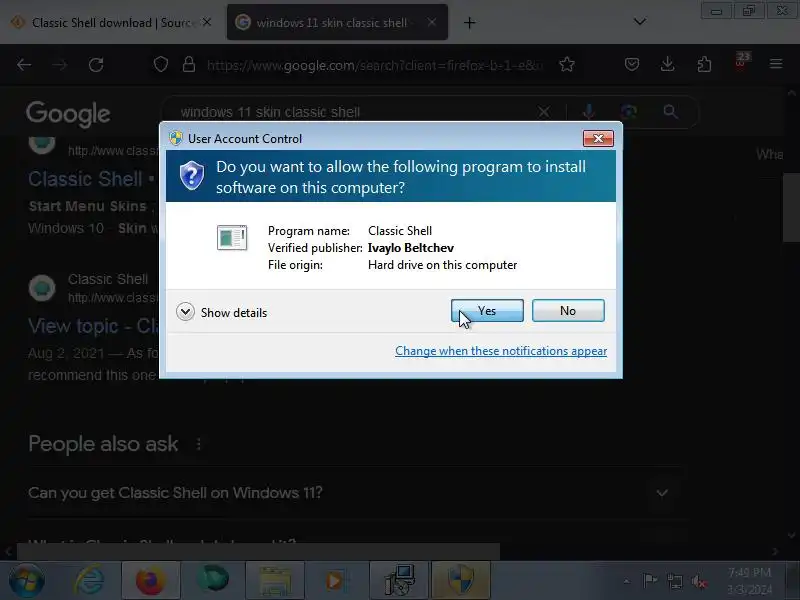Click the page horizontal scrollbar
Image resolution: width=800 pixels, height=600 pixels.
pyautogui.click(x=258, y=551)
